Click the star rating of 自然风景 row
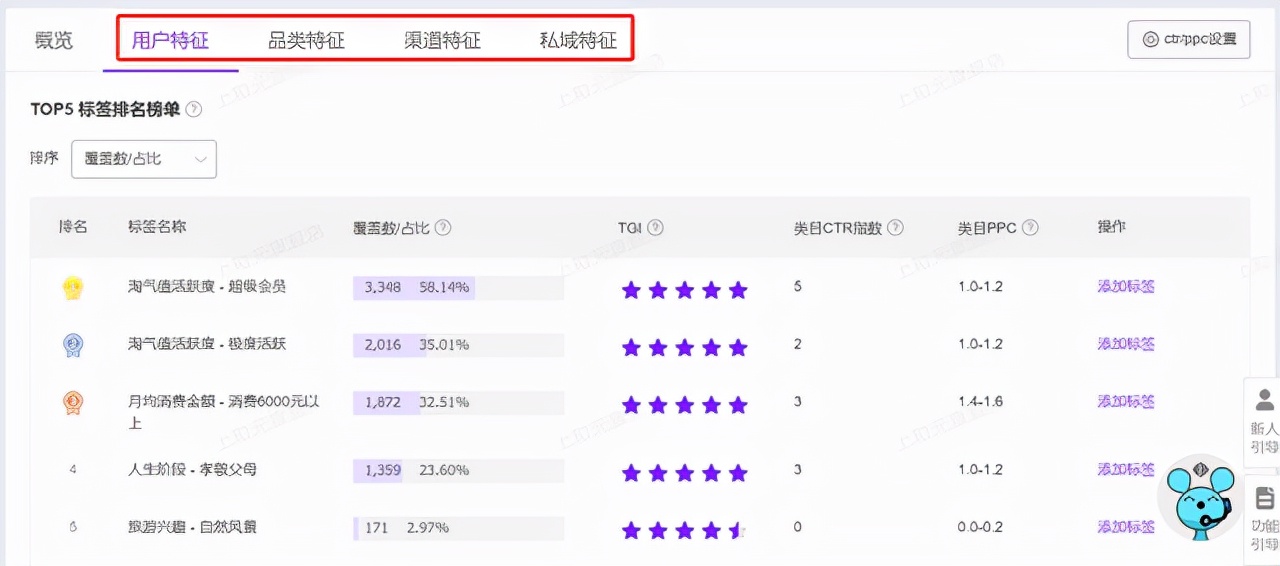Viewport: 1280px width, 566px height. point(685,530)
